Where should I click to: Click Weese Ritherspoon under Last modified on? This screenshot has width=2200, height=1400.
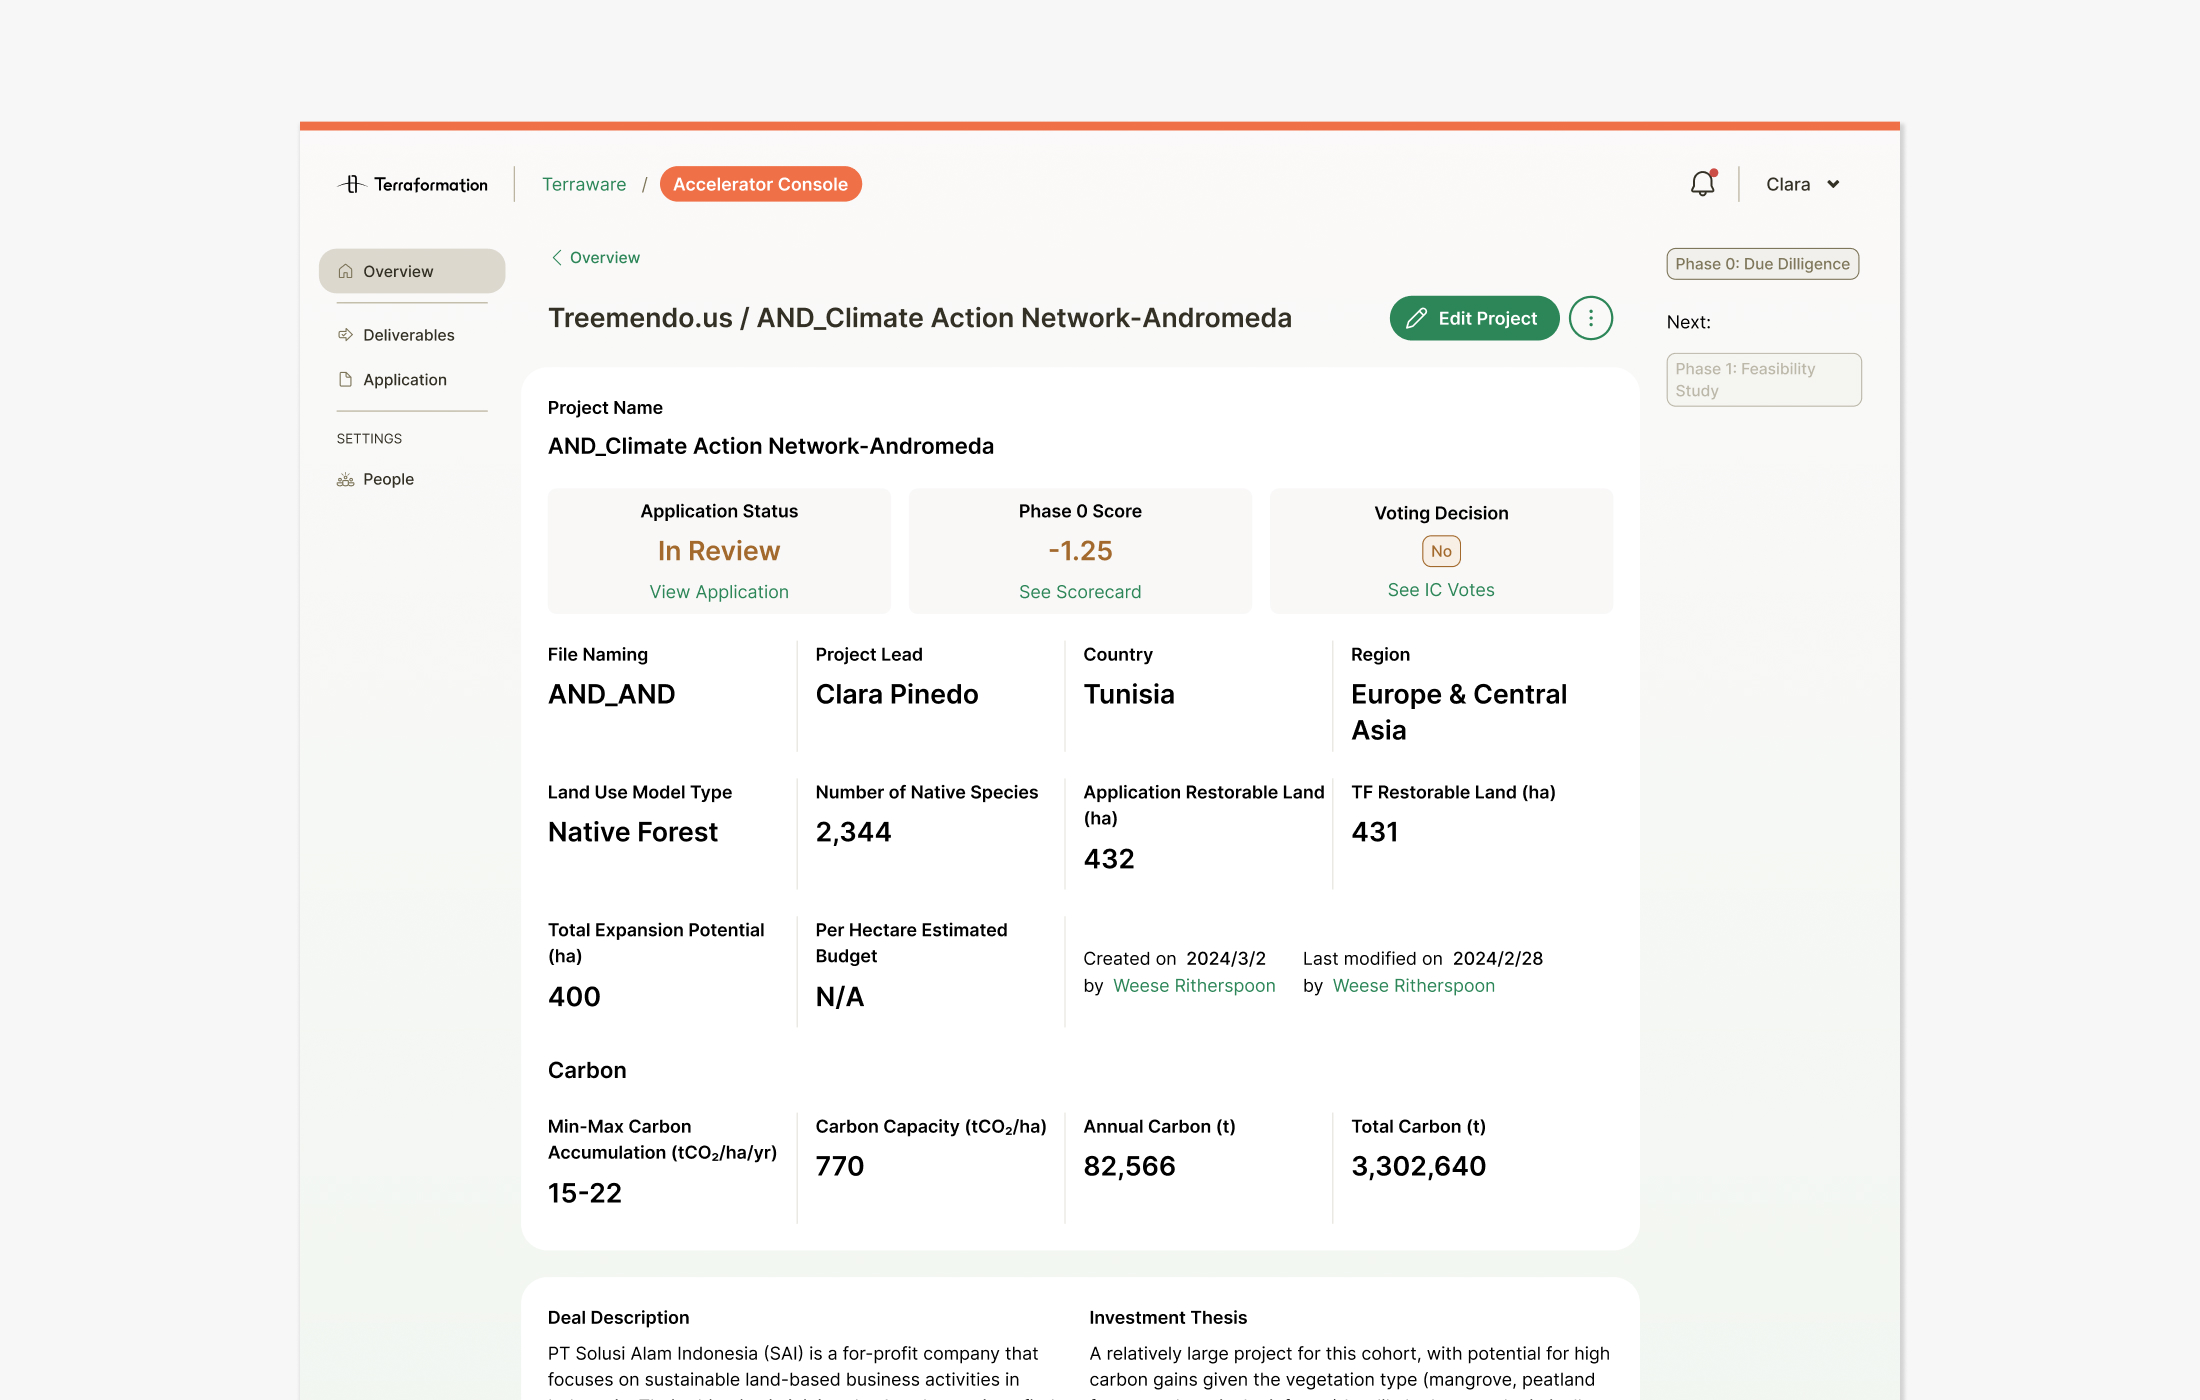click(1414, 986)
